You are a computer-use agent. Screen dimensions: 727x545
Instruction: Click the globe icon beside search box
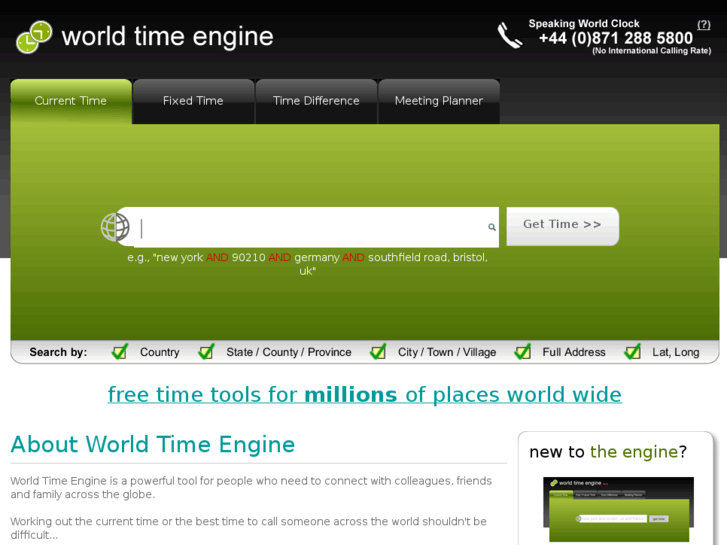point(115,227)
